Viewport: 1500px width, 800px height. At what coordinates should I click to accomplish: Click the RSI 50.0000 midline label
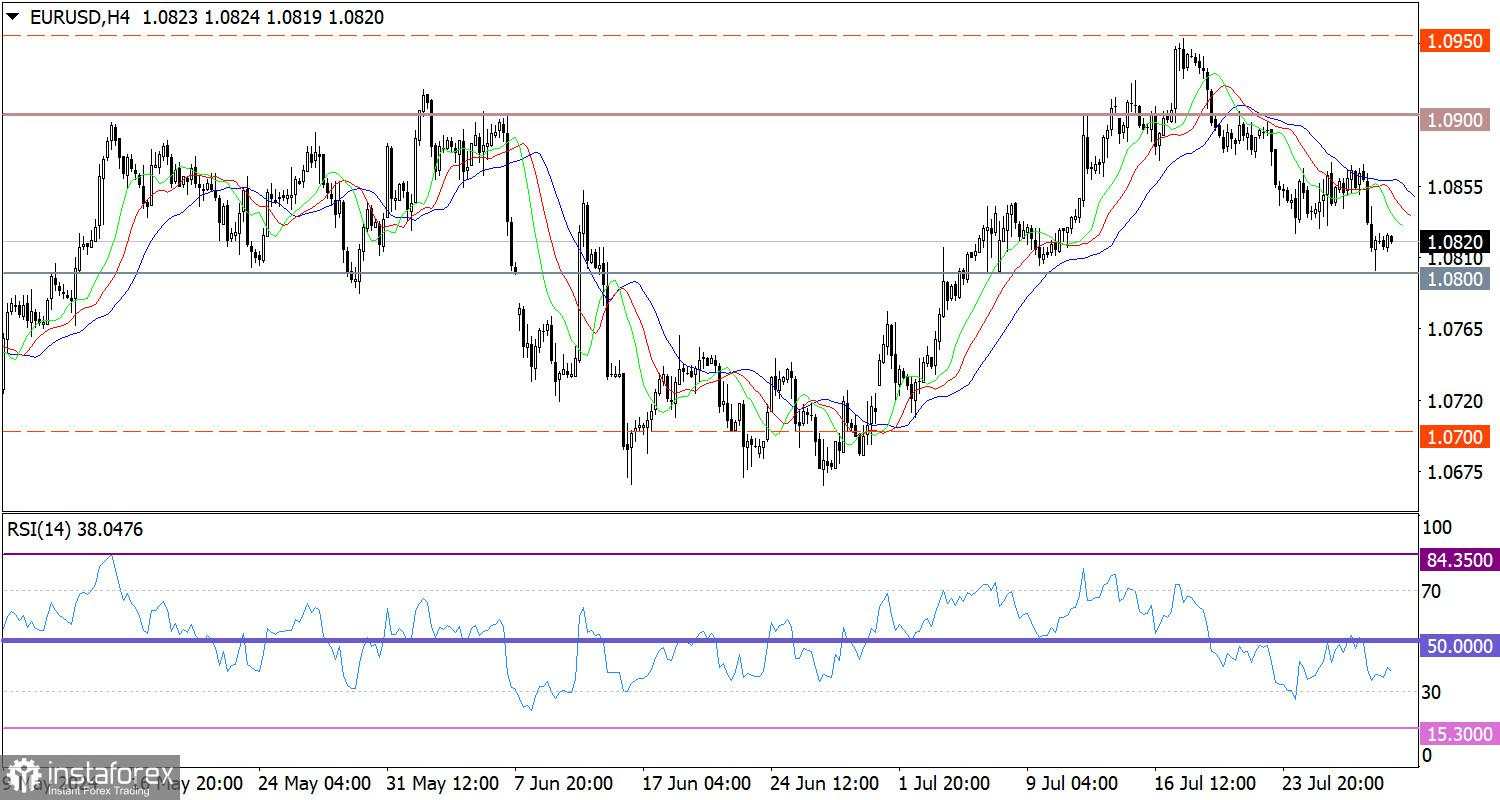(x=1459, y=646)
